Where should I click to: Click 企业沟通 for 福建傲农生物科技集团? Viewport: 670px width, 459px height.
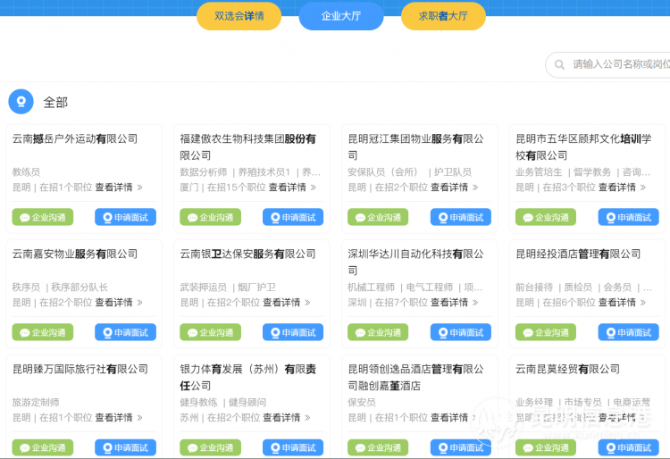[210, 217]
